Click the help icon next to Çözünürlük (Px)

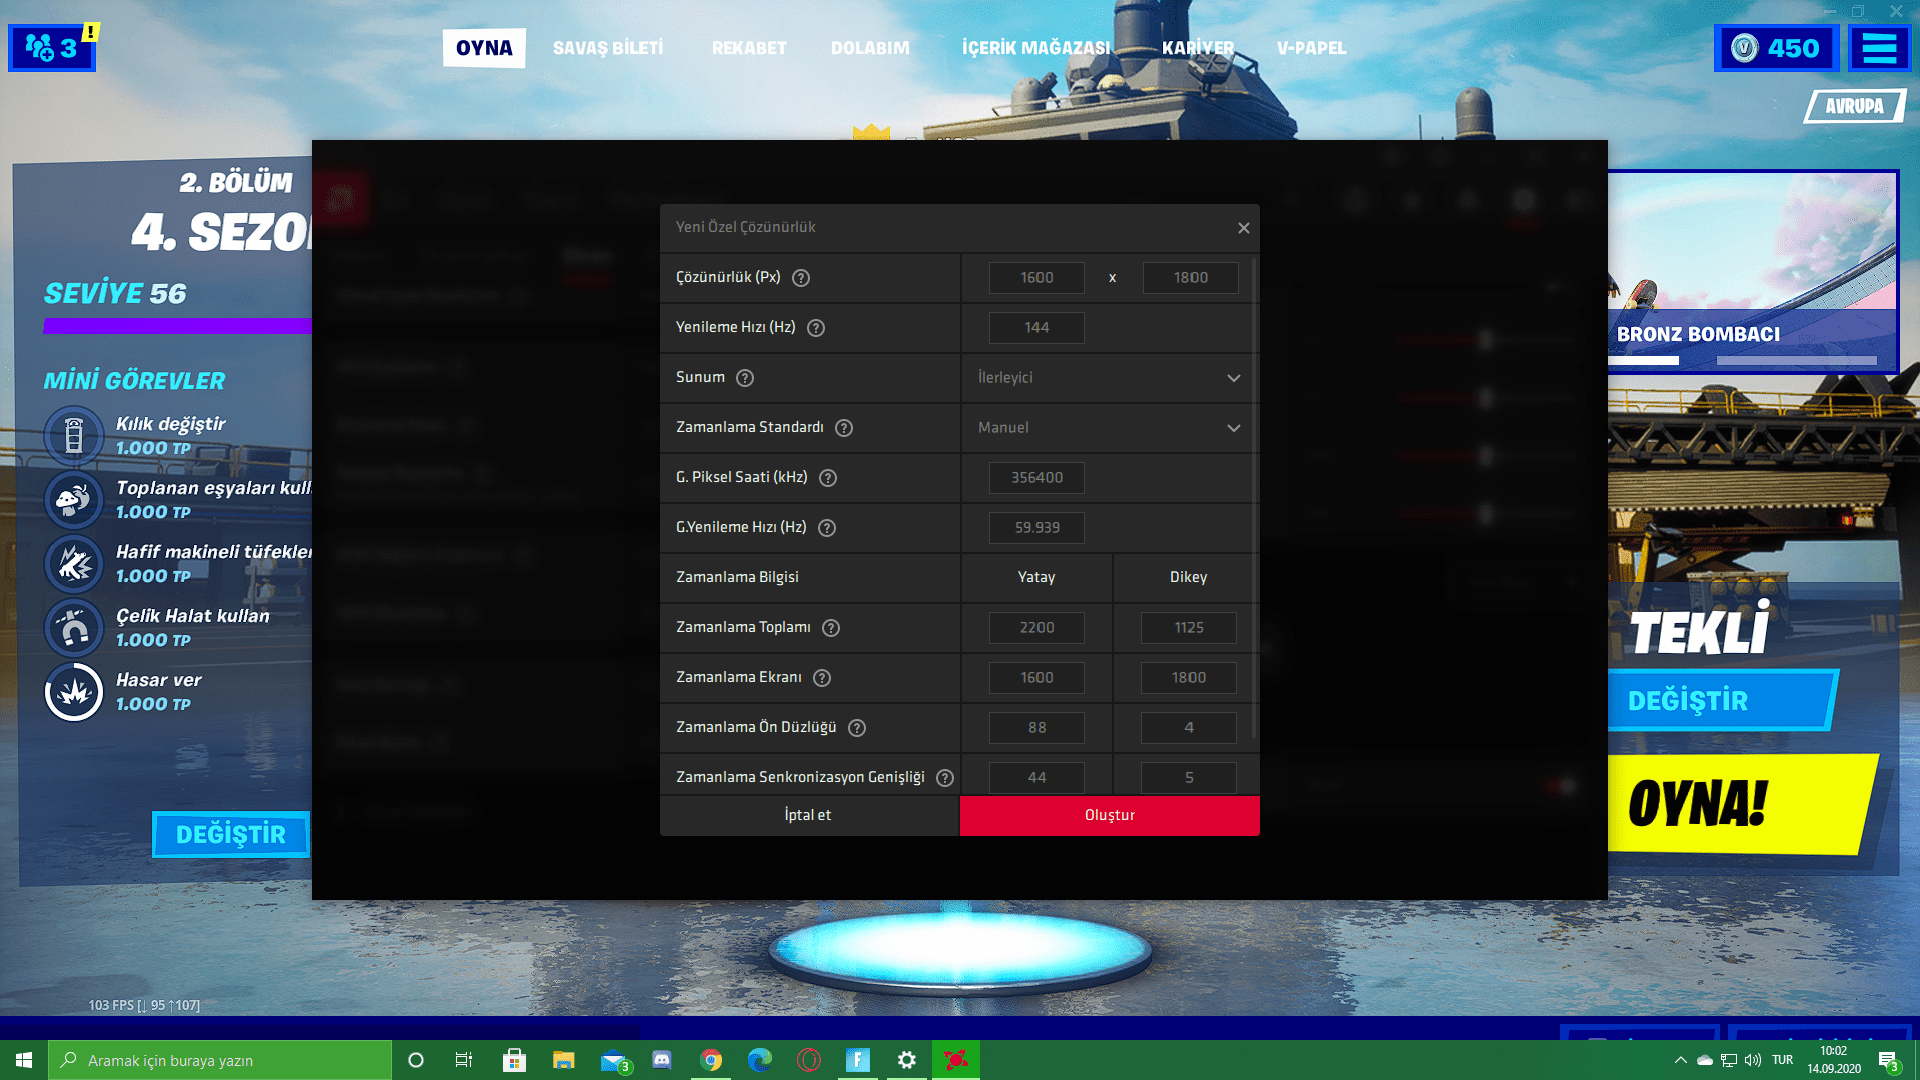[x=801, y=278]
